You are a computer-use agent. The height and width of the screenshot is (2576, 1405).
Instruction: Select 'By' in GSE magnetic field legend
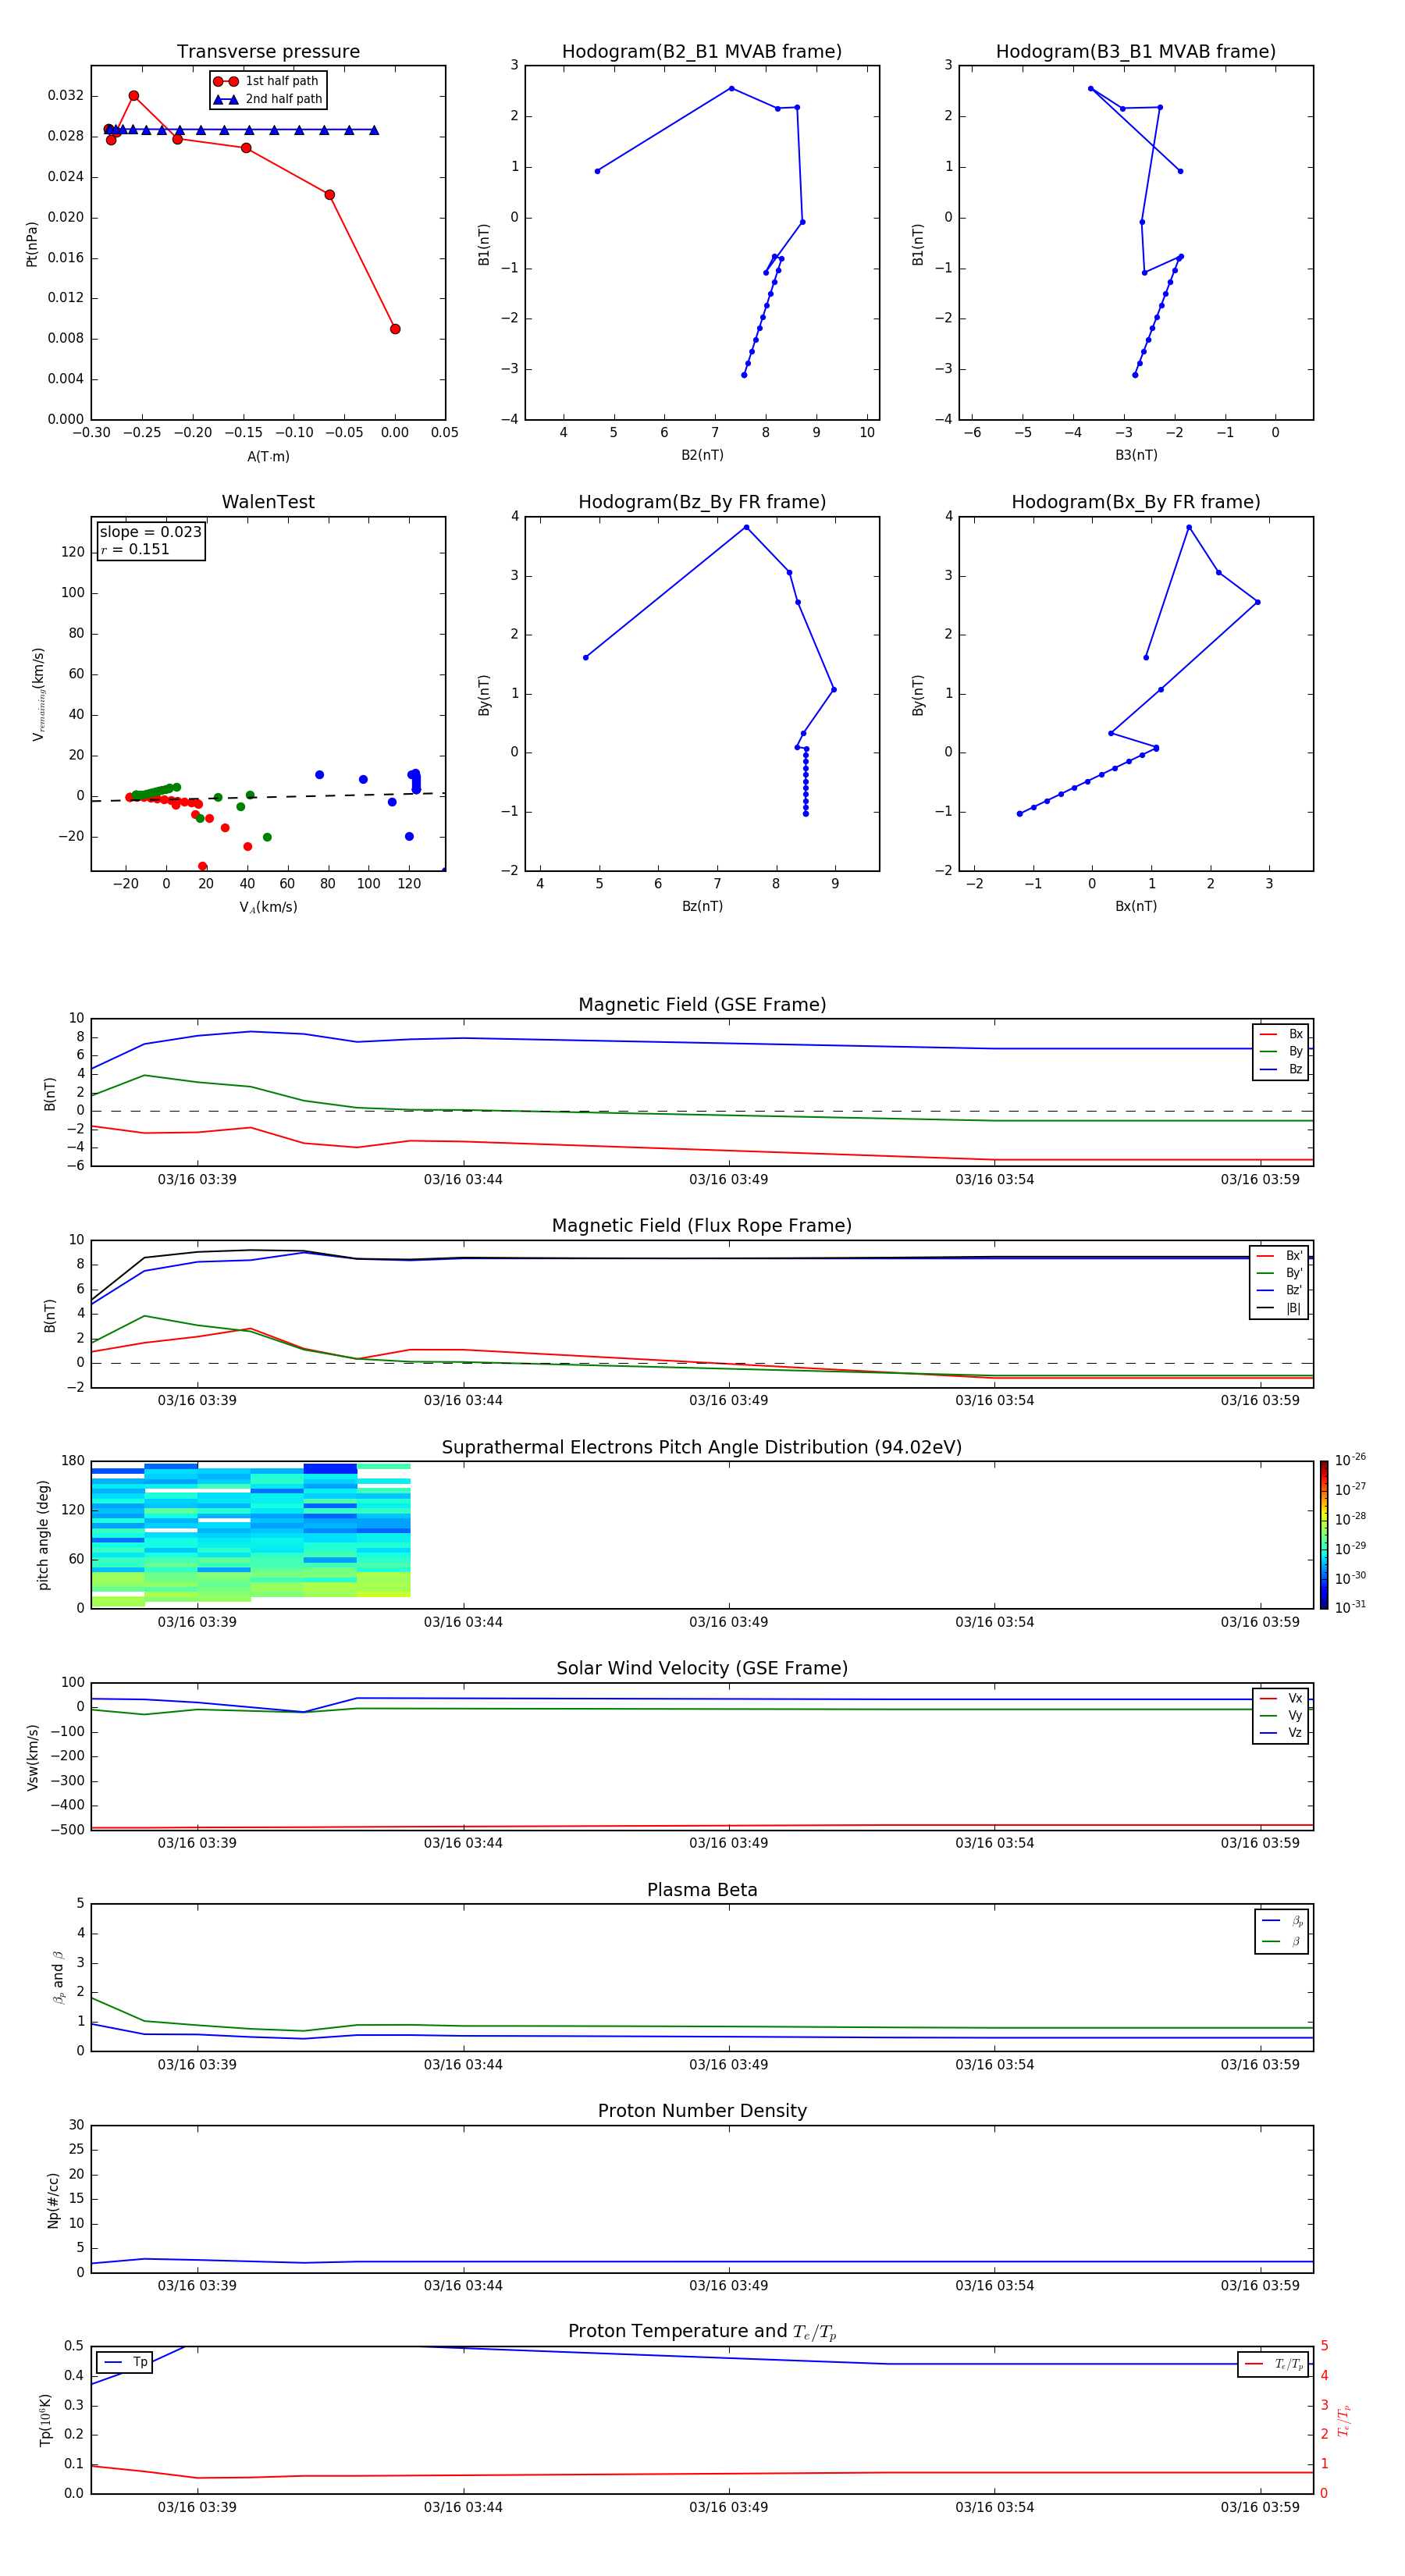tap(1281, 1051)
